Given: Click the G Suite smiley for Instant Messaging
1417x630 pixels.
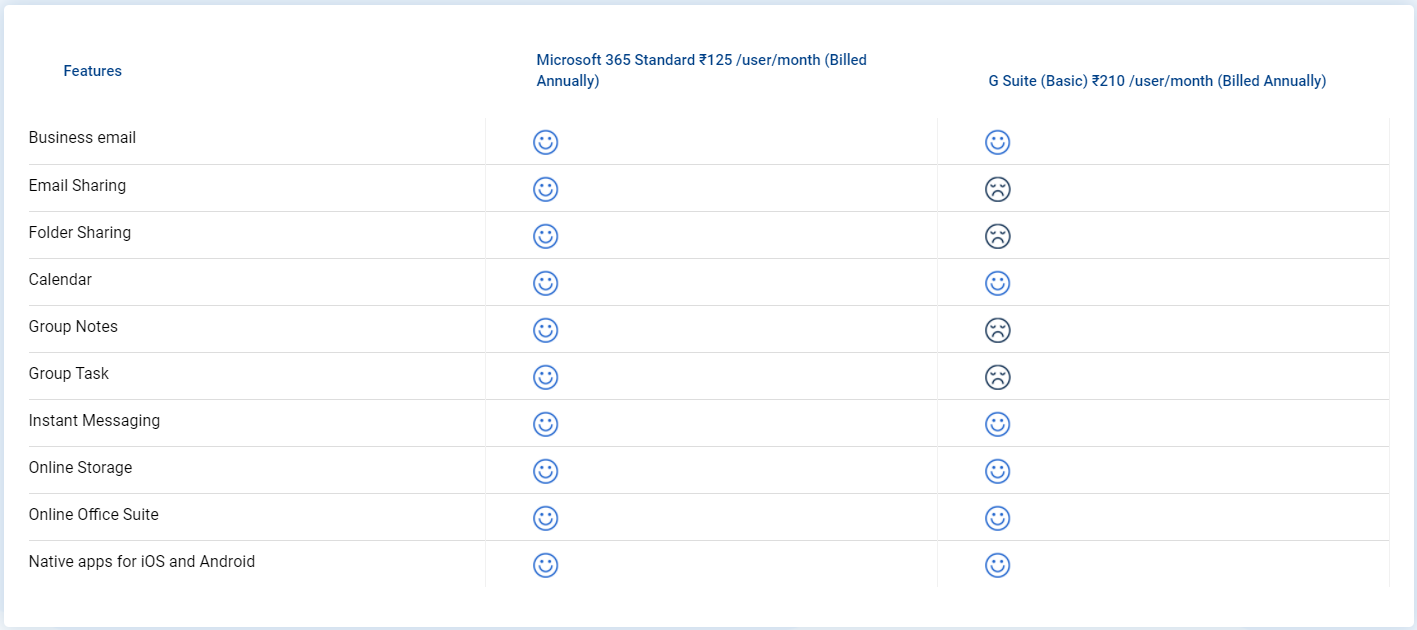Looking at the screenshot, I should click(x=997, y=424).
